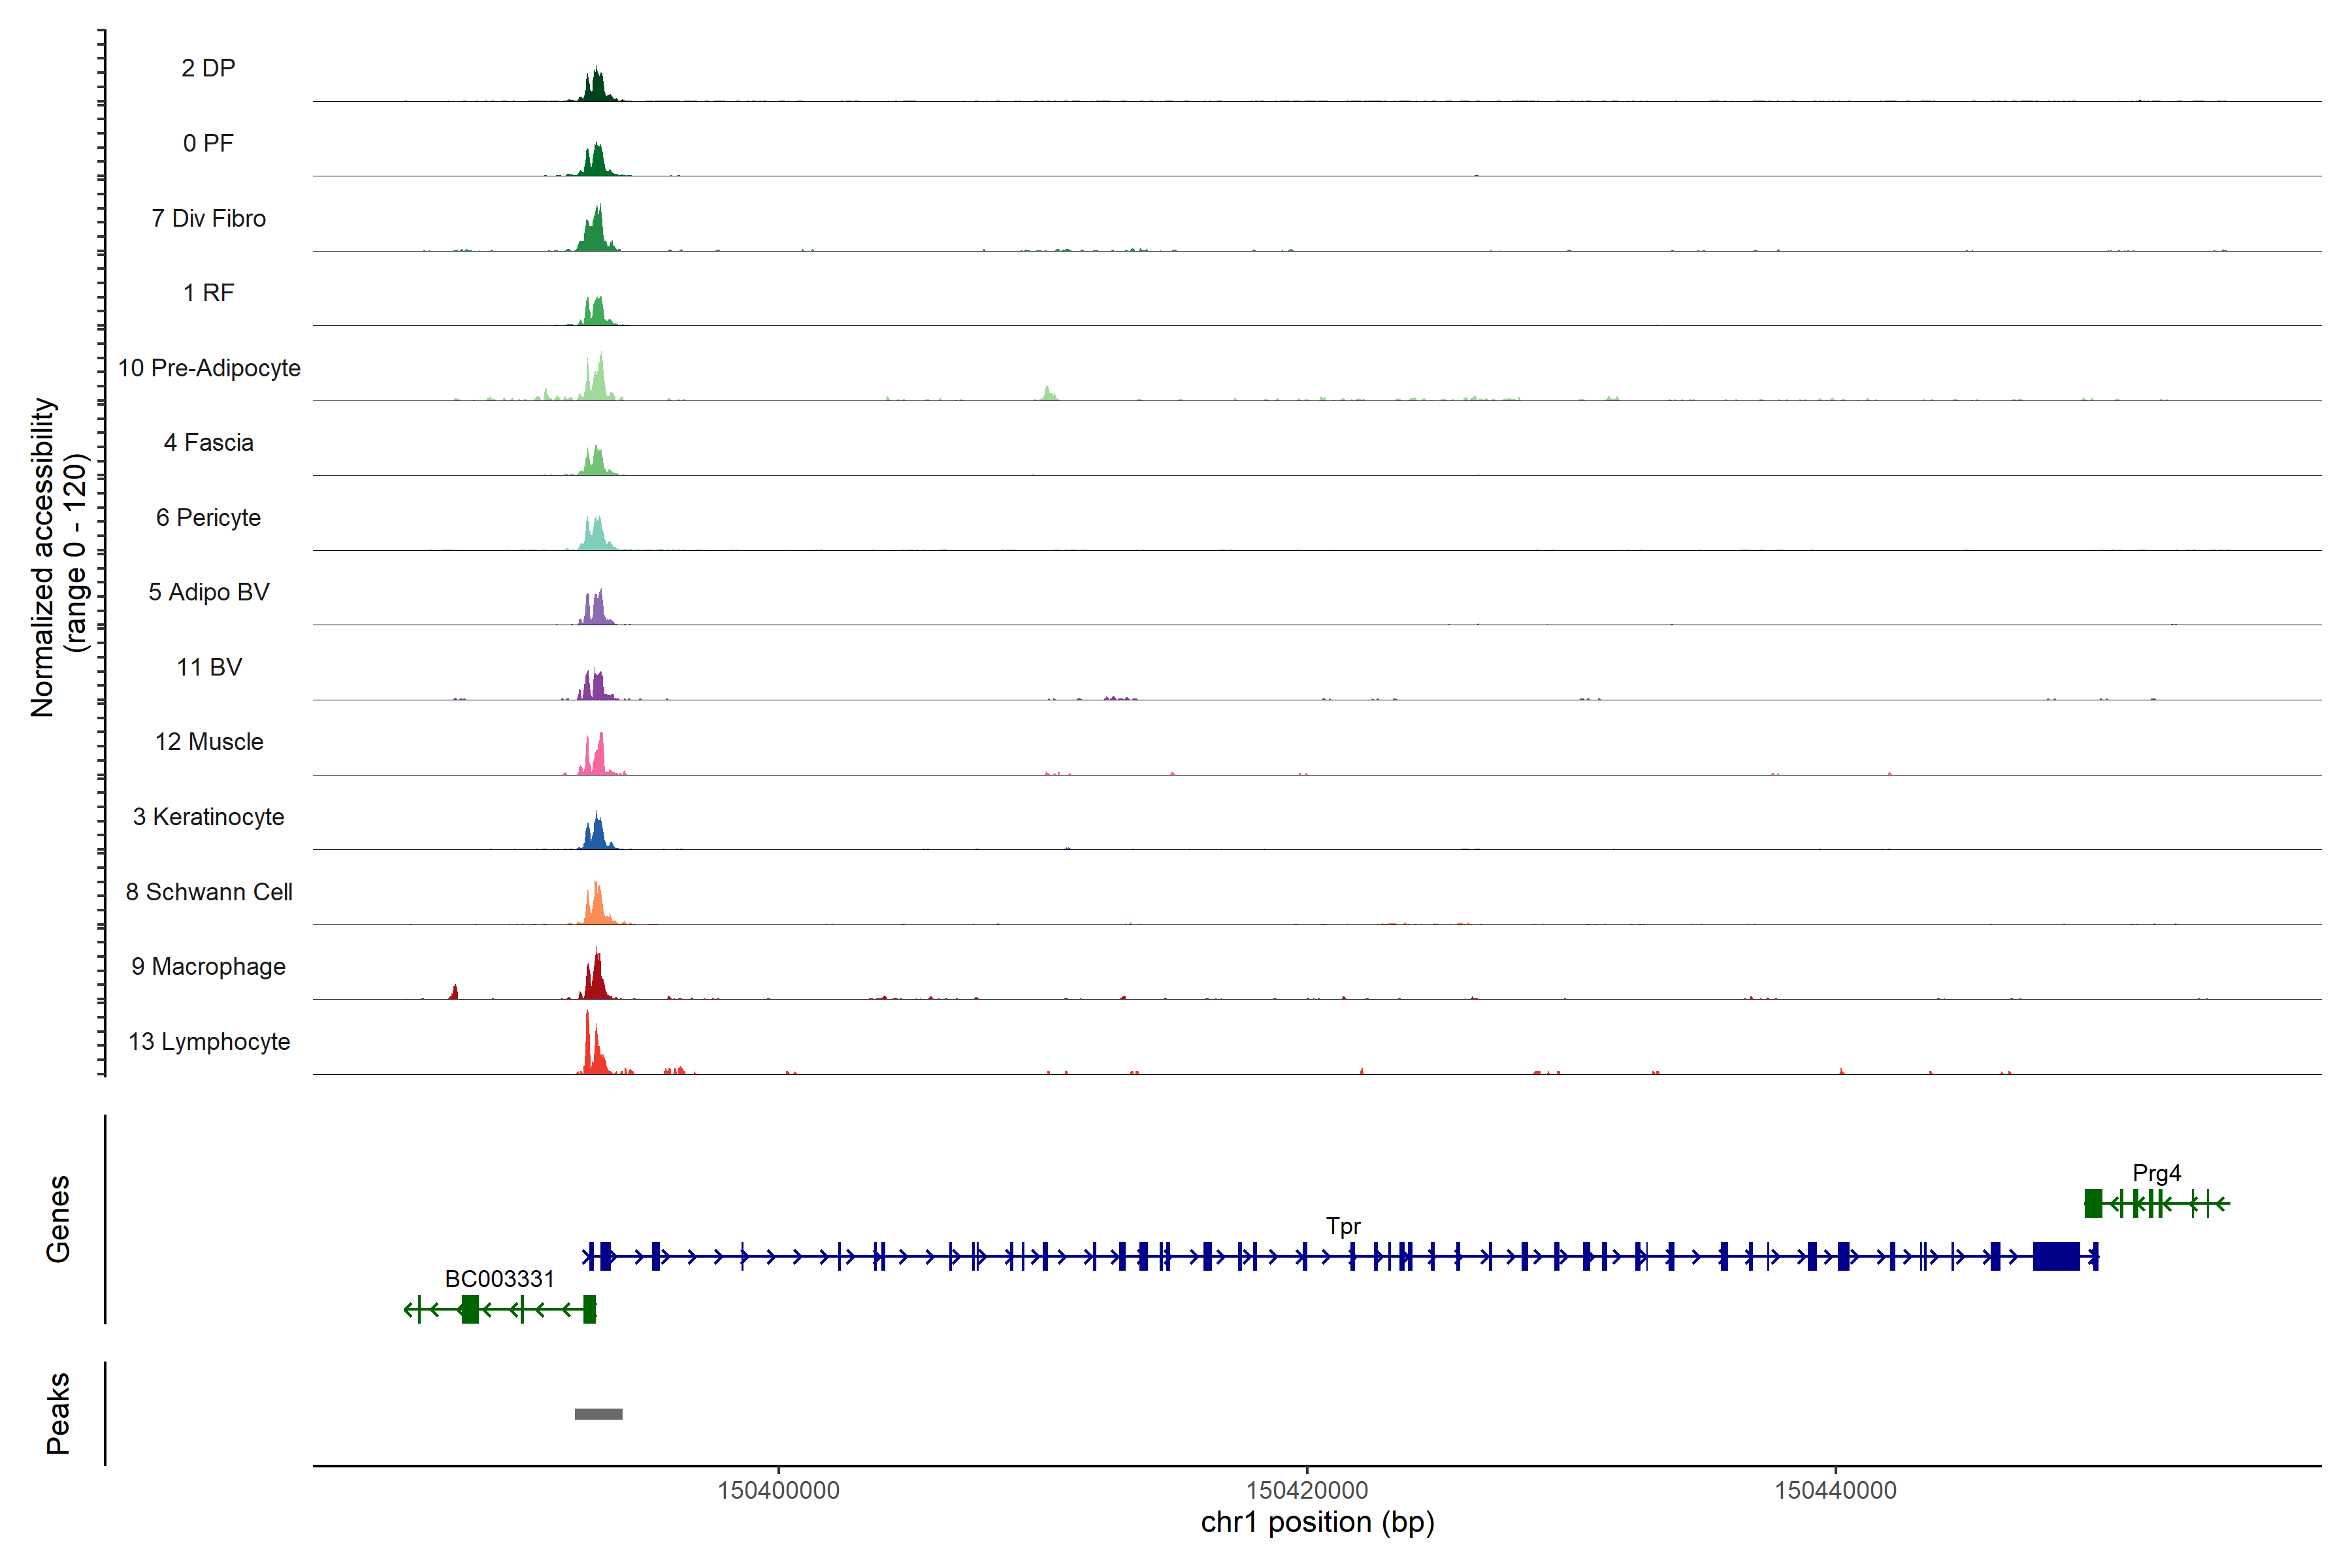Click the 2 DP track label
The width and height of the screenshot is (2352, 1568).
coord(208,68)
